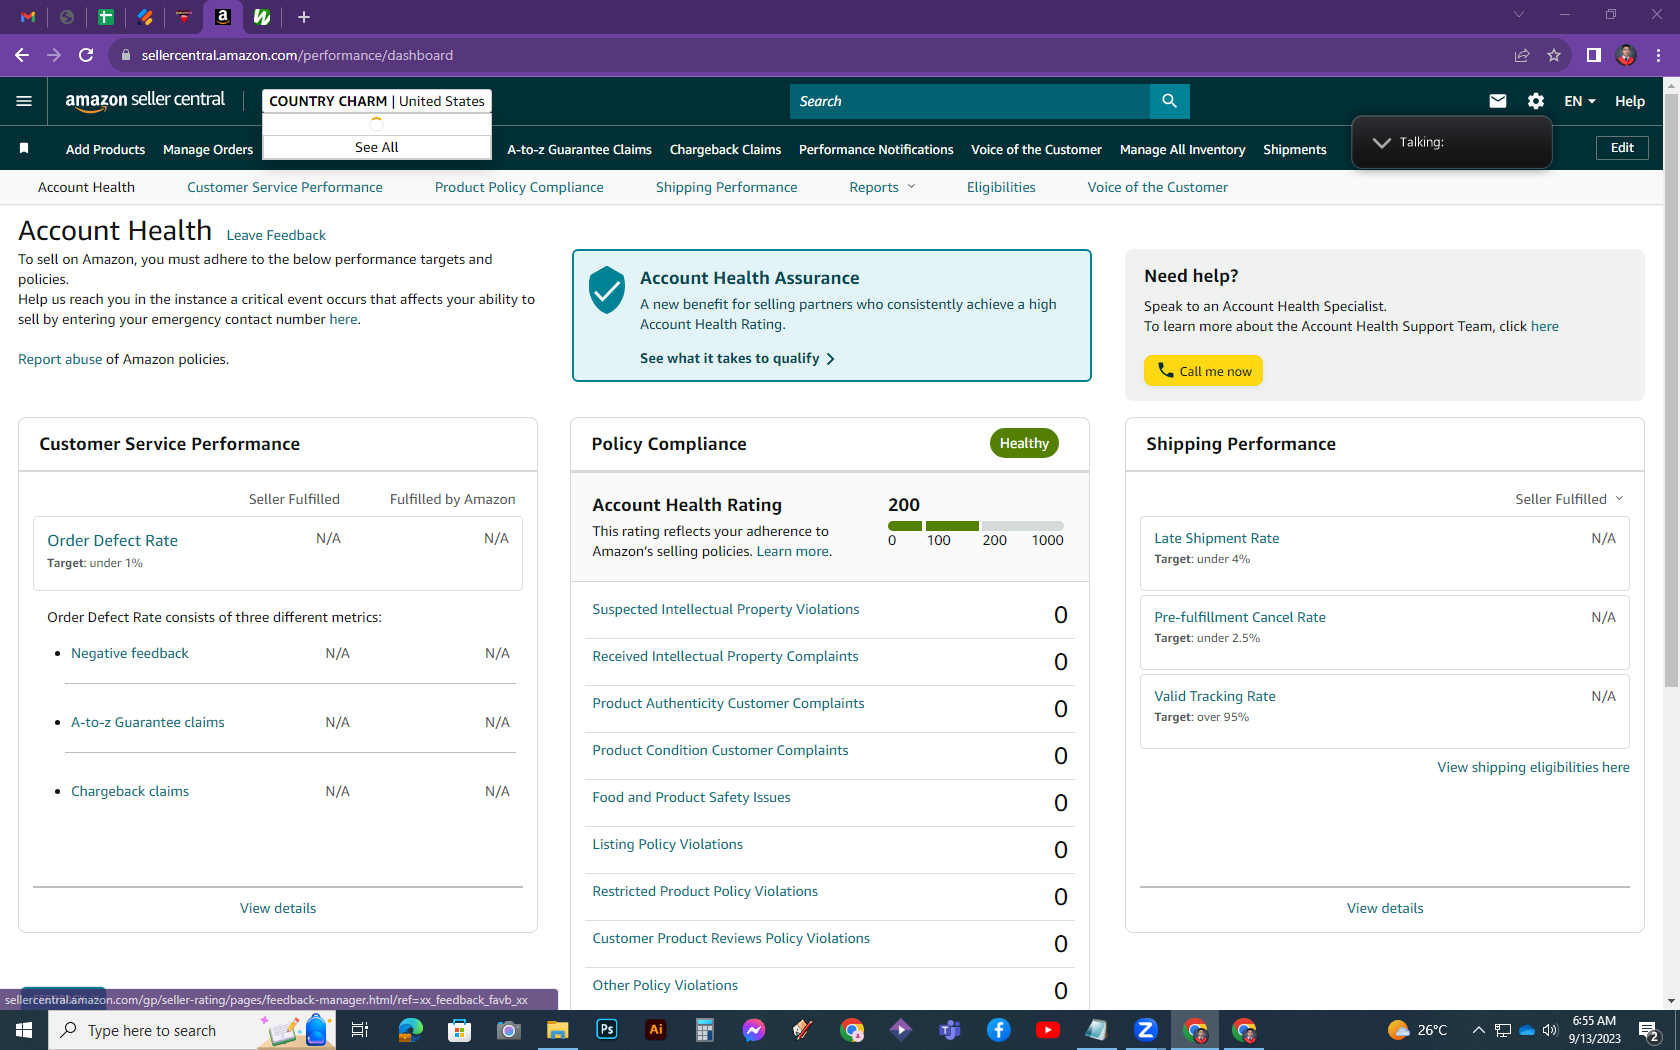Open Illustrator from the taskbar
Viewport: 1680px width, 1050px height.
point(656,1030)
